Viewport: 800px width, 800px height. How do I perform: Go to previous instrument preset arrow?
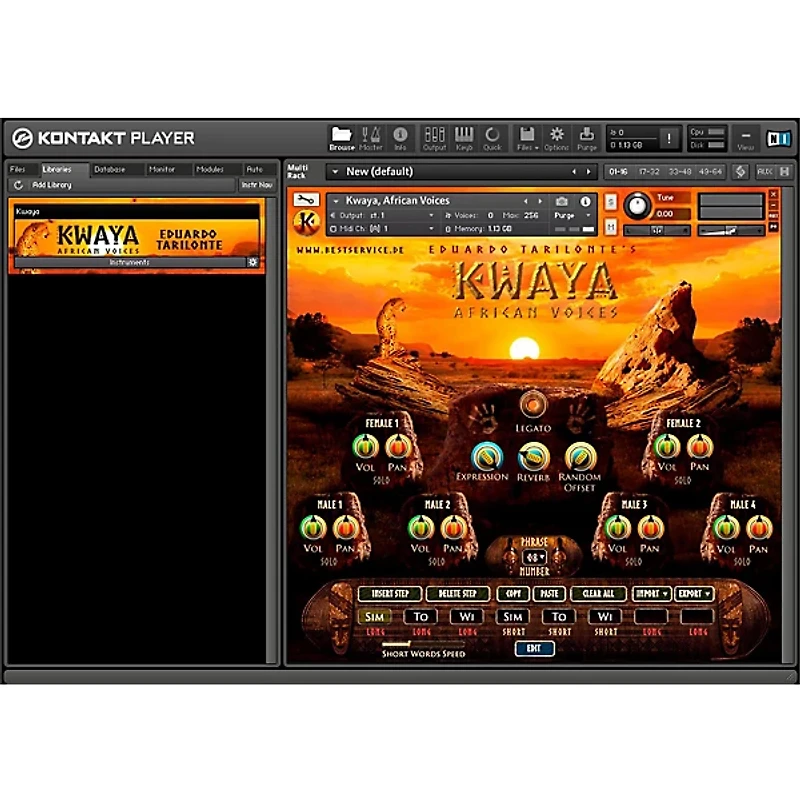pos(526,202)
